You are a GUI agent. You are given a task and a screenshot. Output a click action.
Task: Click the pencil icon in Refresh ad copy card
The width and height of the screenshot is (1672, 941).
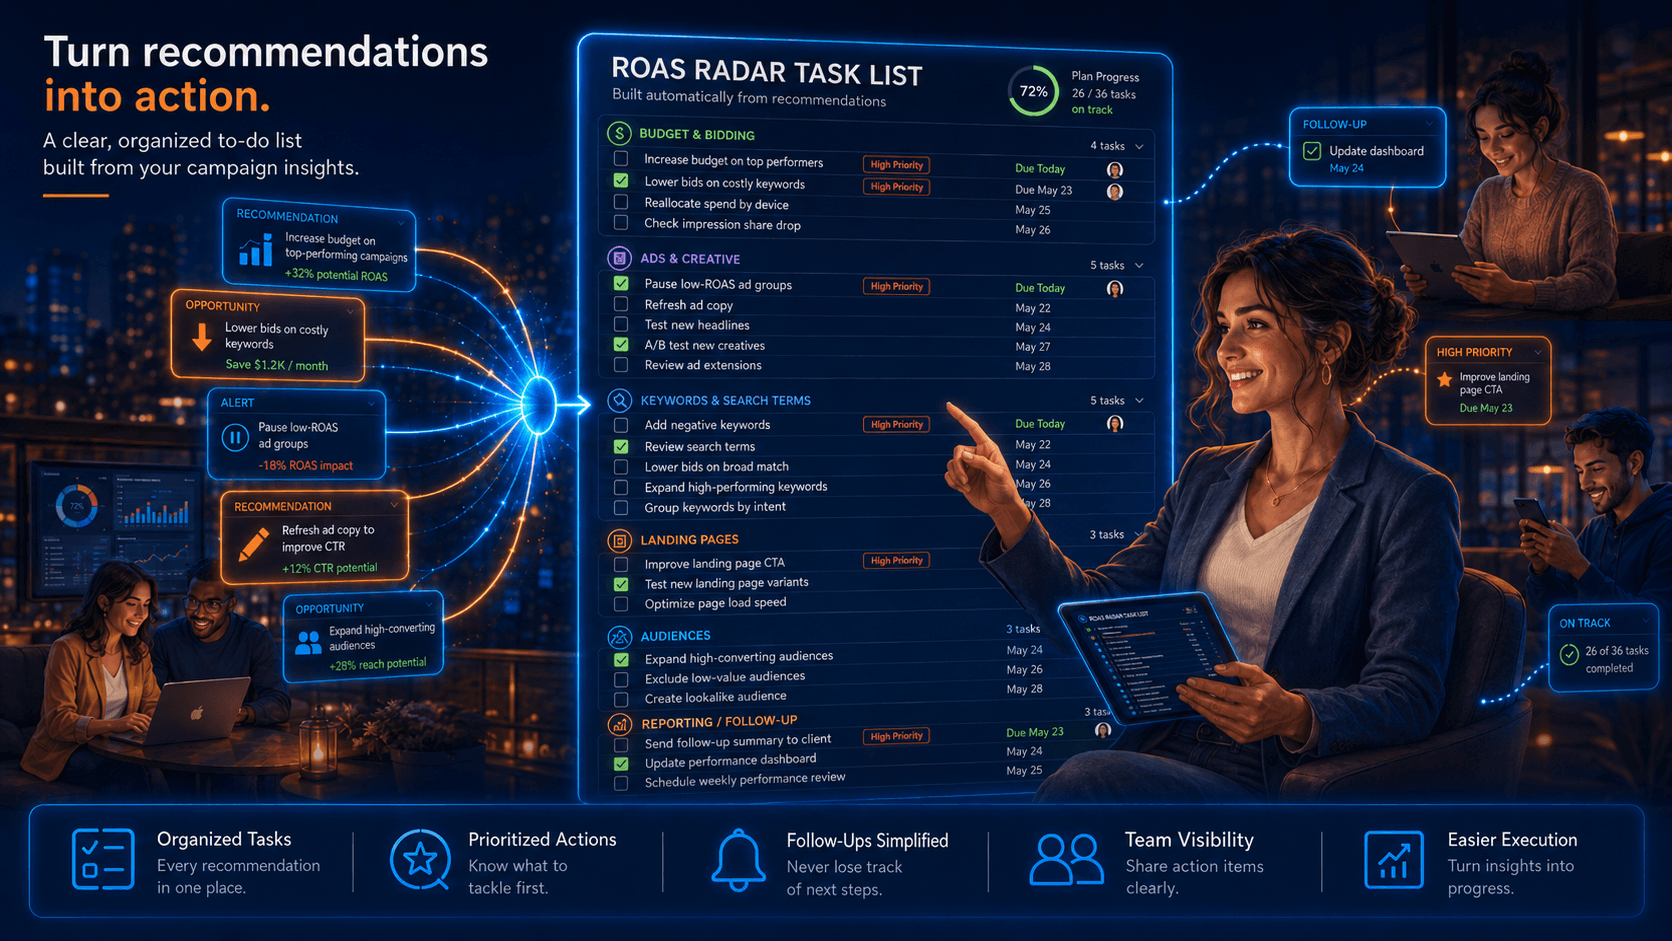(253, 543)
